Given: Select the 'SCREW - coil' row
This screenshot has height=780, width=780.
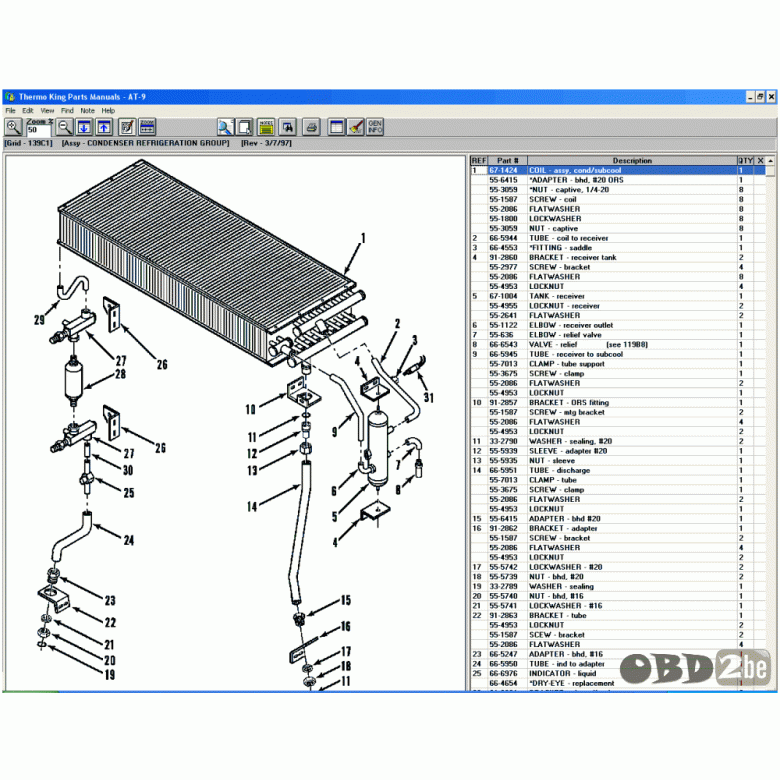Looking at the screenshot, I should (618, 199).
